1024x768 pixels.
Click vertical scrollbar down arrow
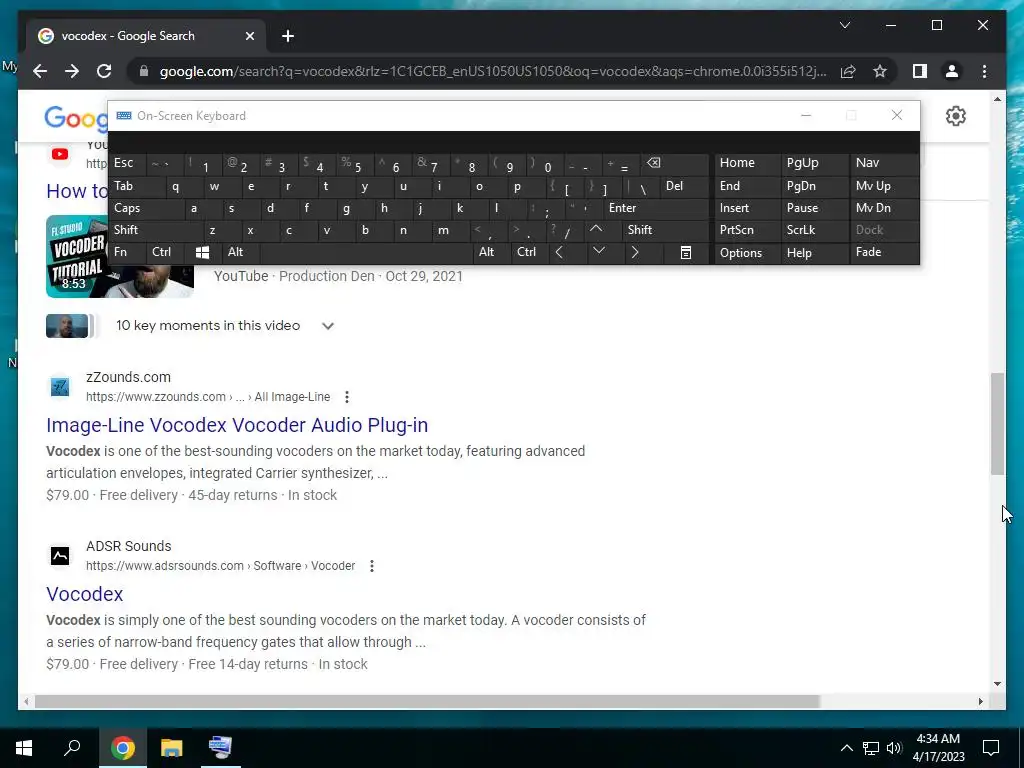pyautogui.click(x=997, y=684)
